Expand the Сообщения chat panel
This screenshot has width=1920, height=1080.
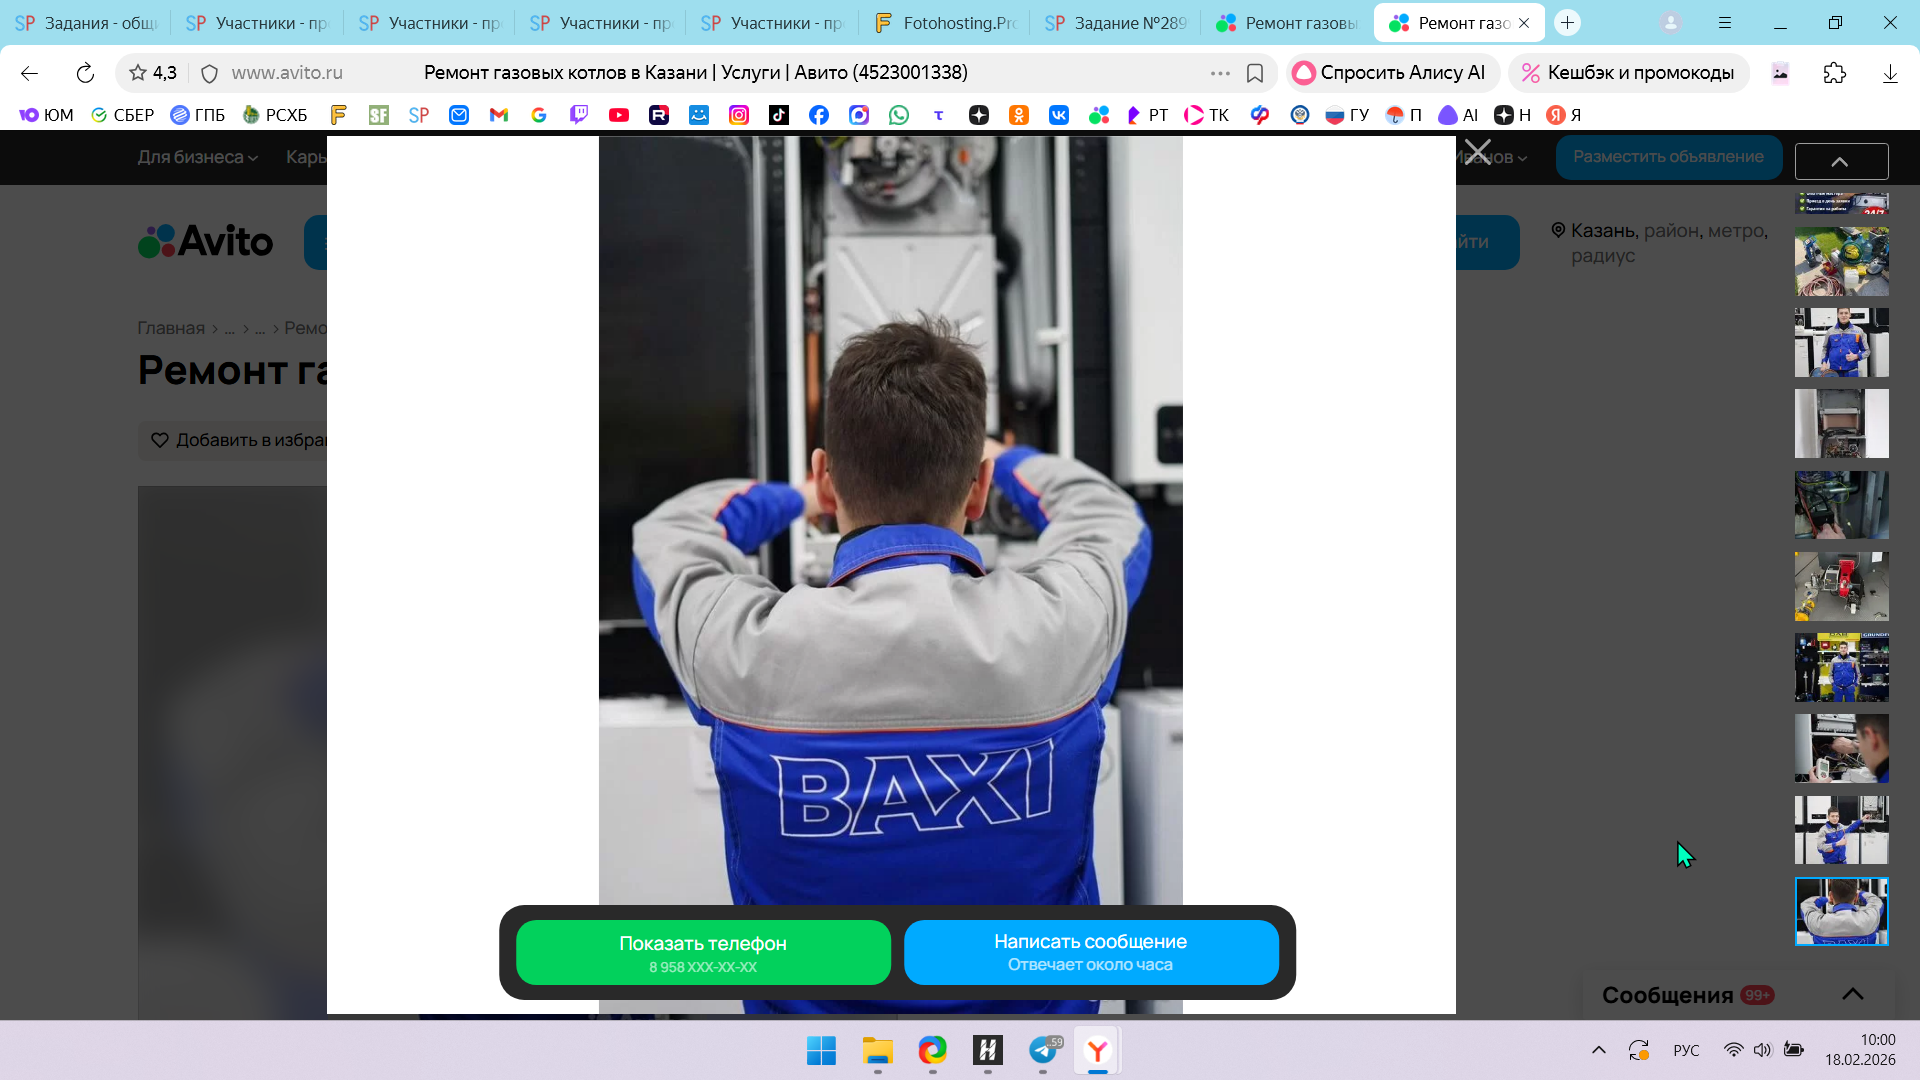(x=1852, y=994)
